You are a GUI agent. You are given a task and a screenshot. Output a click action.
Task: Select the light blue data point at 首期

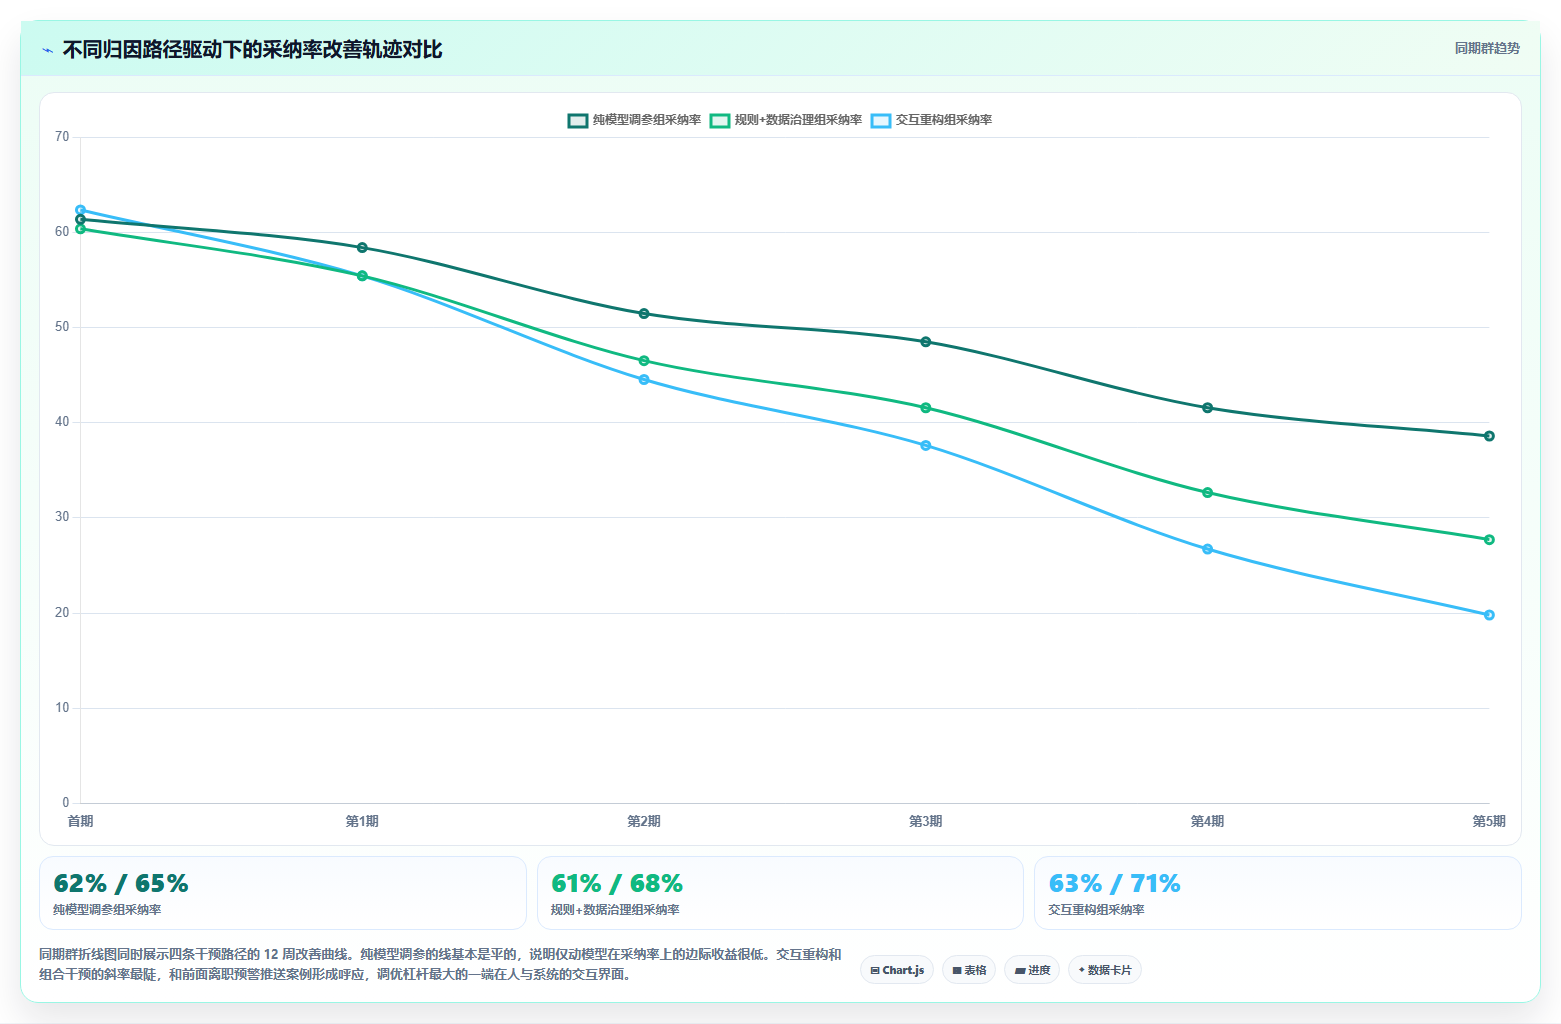point(80,210)
